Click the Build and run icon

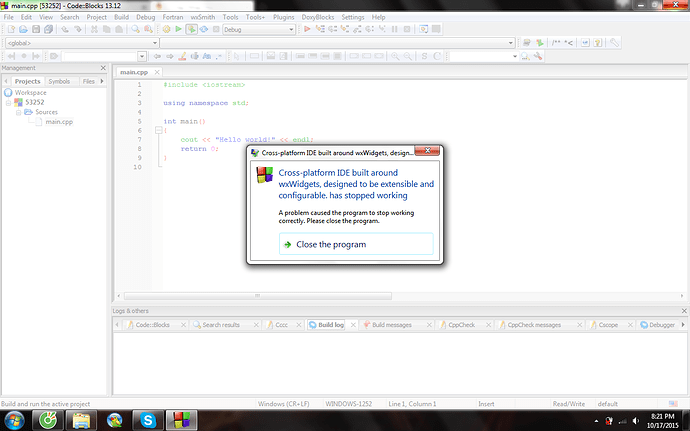click(x=191, y=29)
